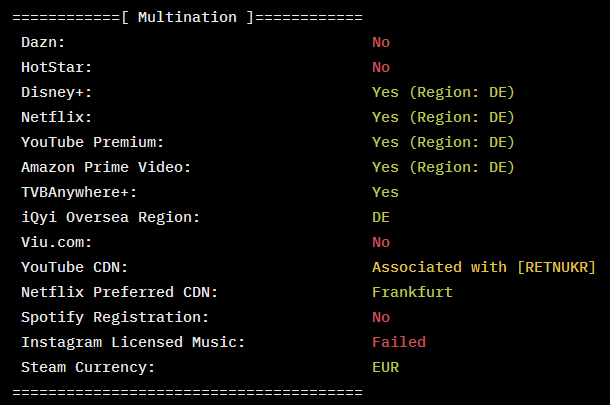This screenshot has height=405, width=610.
Task: Click the Amazon Prime Video label
Action: (x=106, y=167)
